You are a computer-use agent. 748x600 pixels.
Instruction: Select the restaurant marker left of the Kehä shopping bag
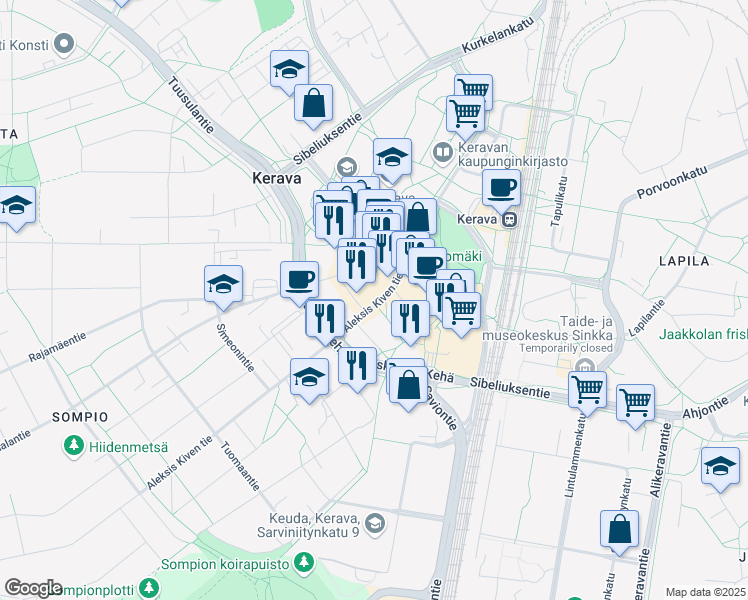click(x=357, y=367)
